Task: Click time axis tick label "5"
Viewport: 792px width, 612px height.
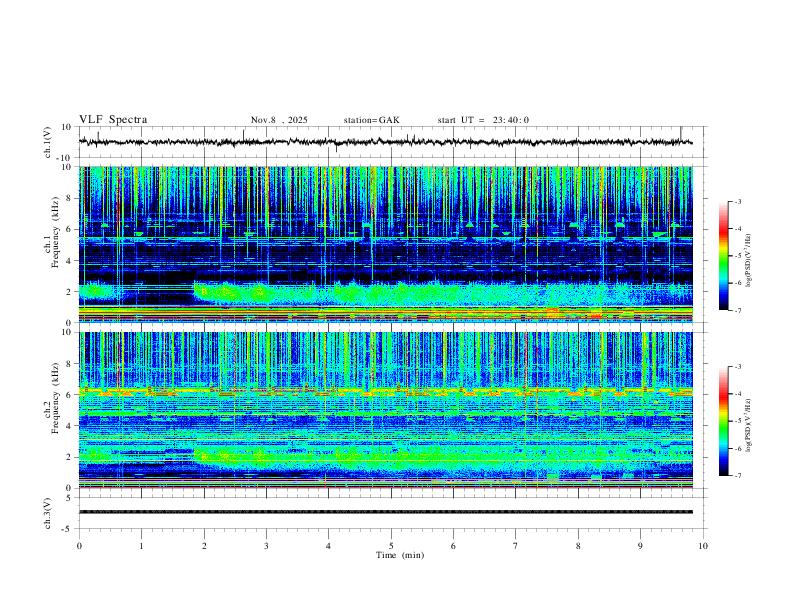Action: [391, 546]
